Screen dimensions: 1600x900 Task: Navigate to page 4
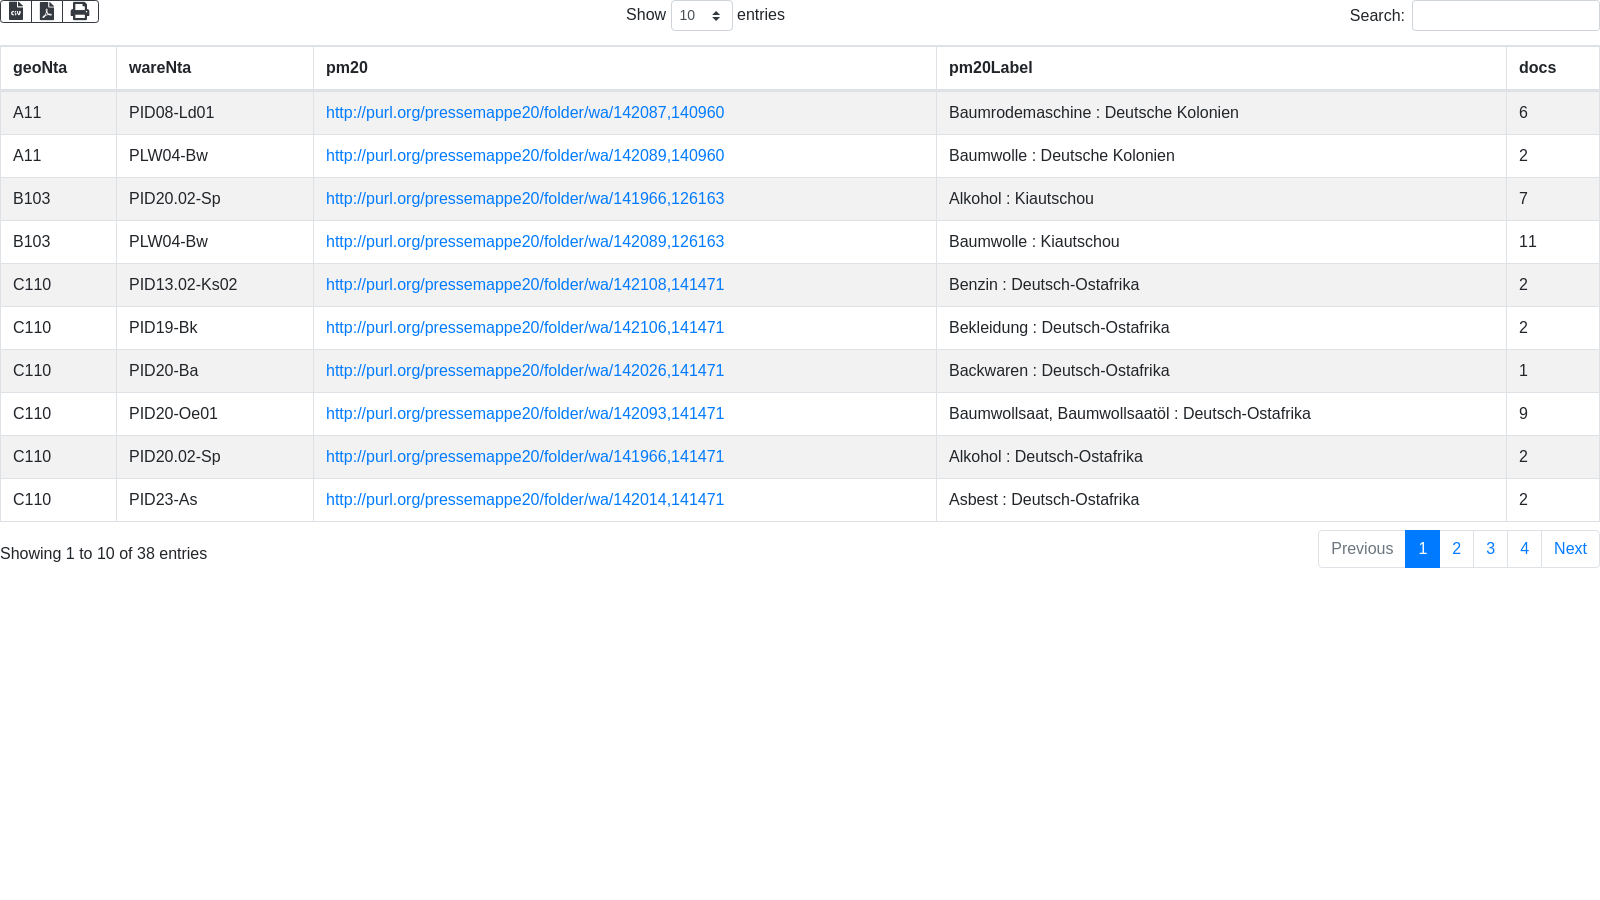tap(1524, 549)
